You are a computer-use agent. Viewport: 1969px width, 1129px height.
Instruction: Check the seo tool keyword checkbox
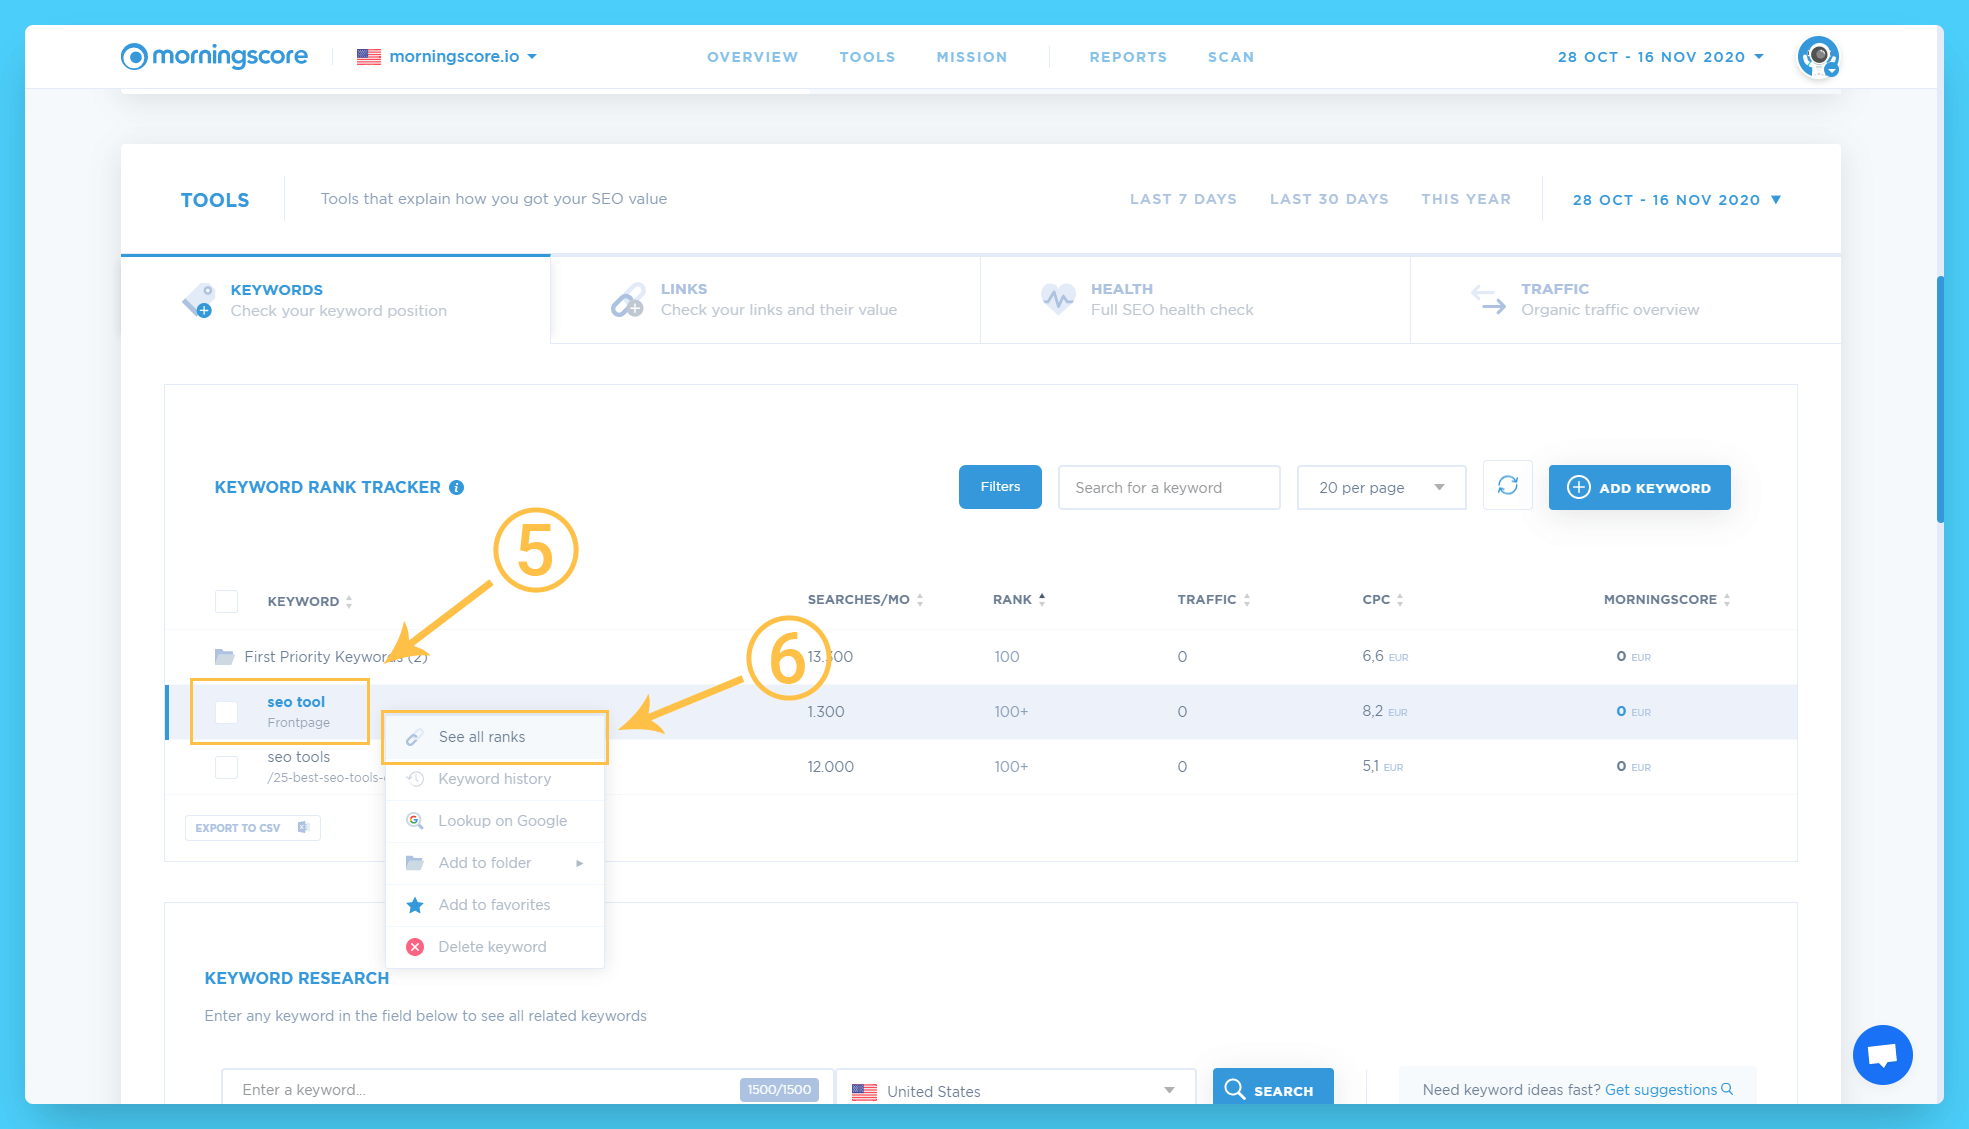click(x=227, y=712)
